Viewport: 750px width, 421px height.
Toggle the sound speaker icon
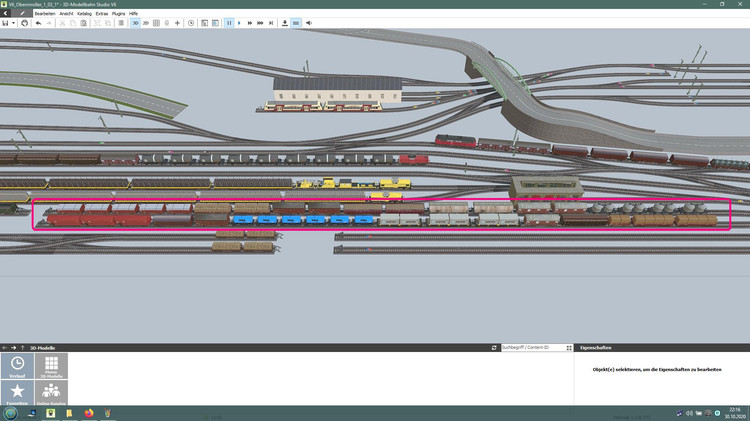(x=310, y=22)
